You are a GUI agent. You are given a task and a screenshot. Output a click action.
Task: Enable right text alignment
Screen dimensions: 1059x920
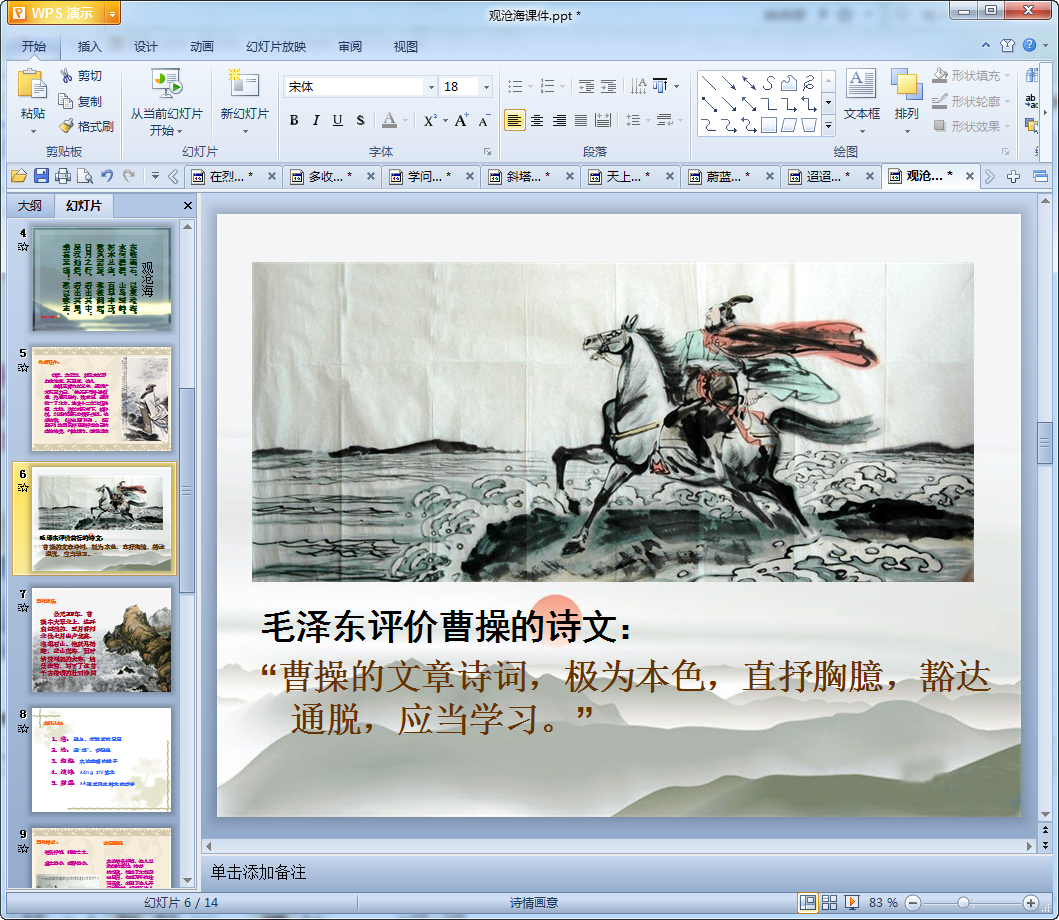click(559, 120)
